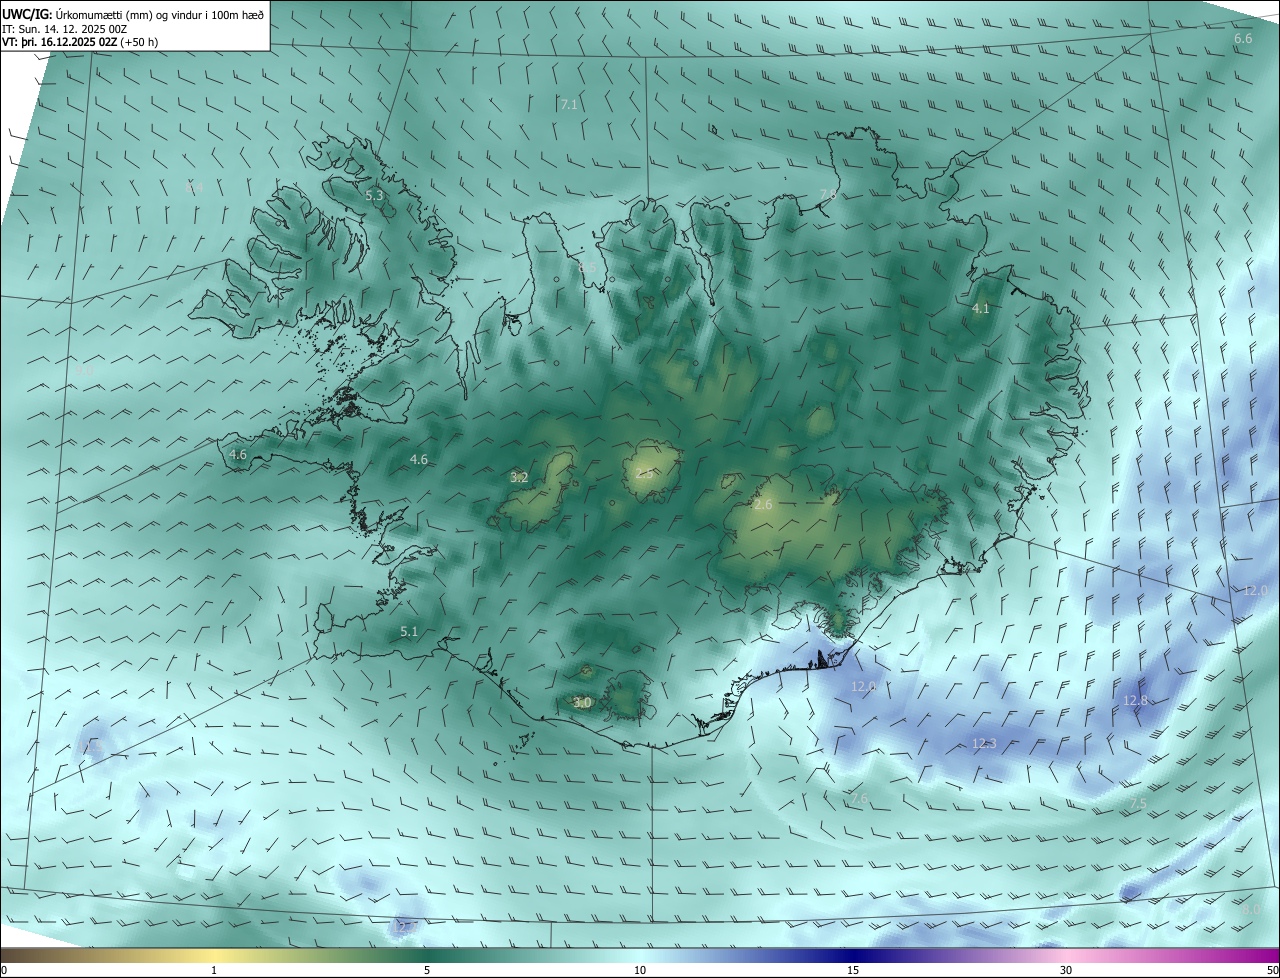Click the 7.1 value on the map

[x=569, y=104]
